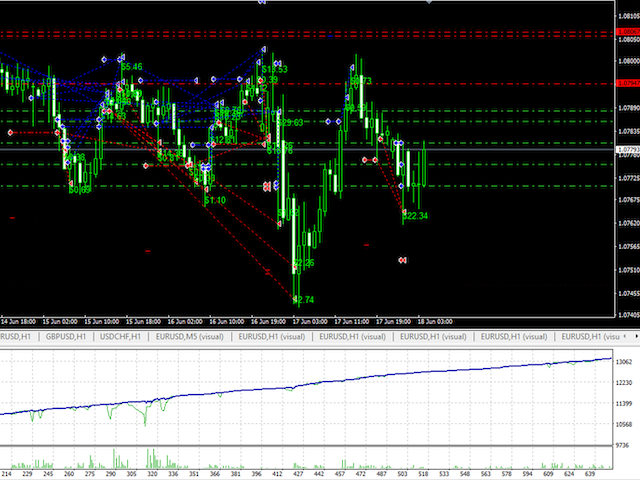Click the 1.08105 price axis value

click(x=629, y=16)
